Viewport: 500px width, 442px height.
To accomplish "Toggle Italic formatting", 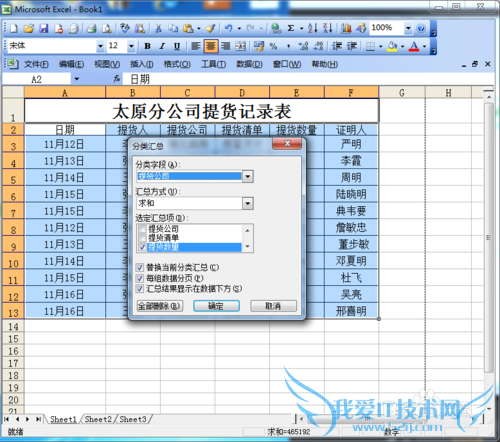I will tap(162, 46).
